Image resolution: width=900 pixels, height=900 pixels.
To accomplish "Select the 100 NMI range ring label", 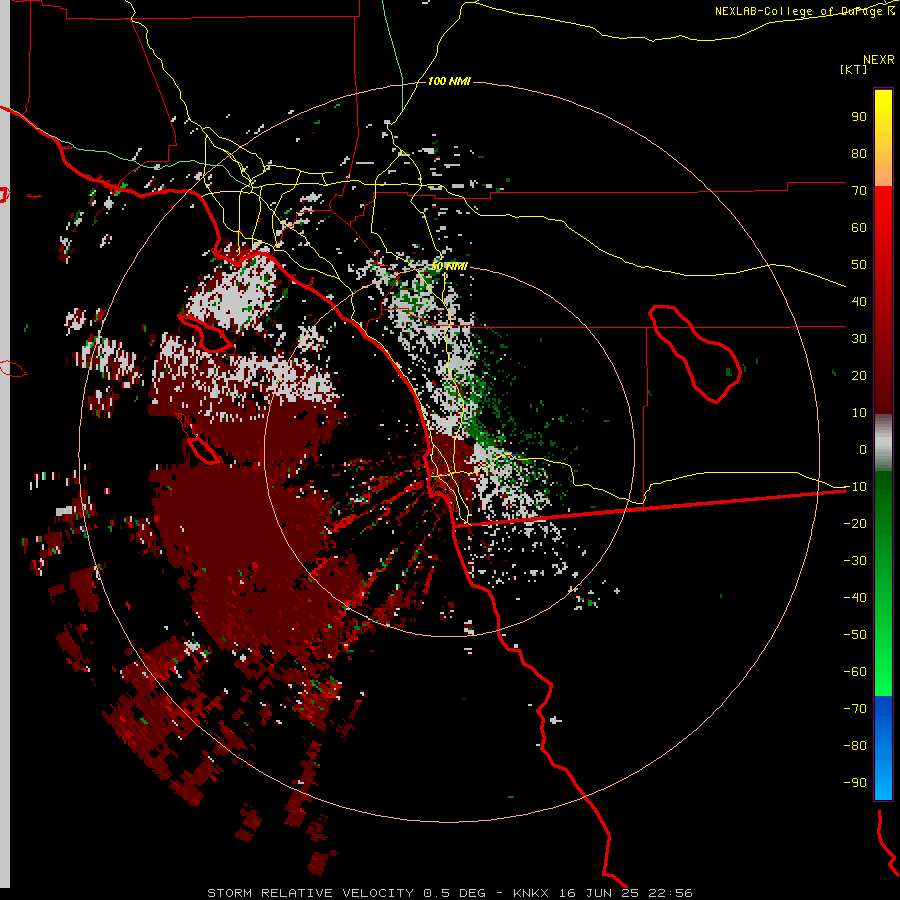I will click(x=449, y=82).
